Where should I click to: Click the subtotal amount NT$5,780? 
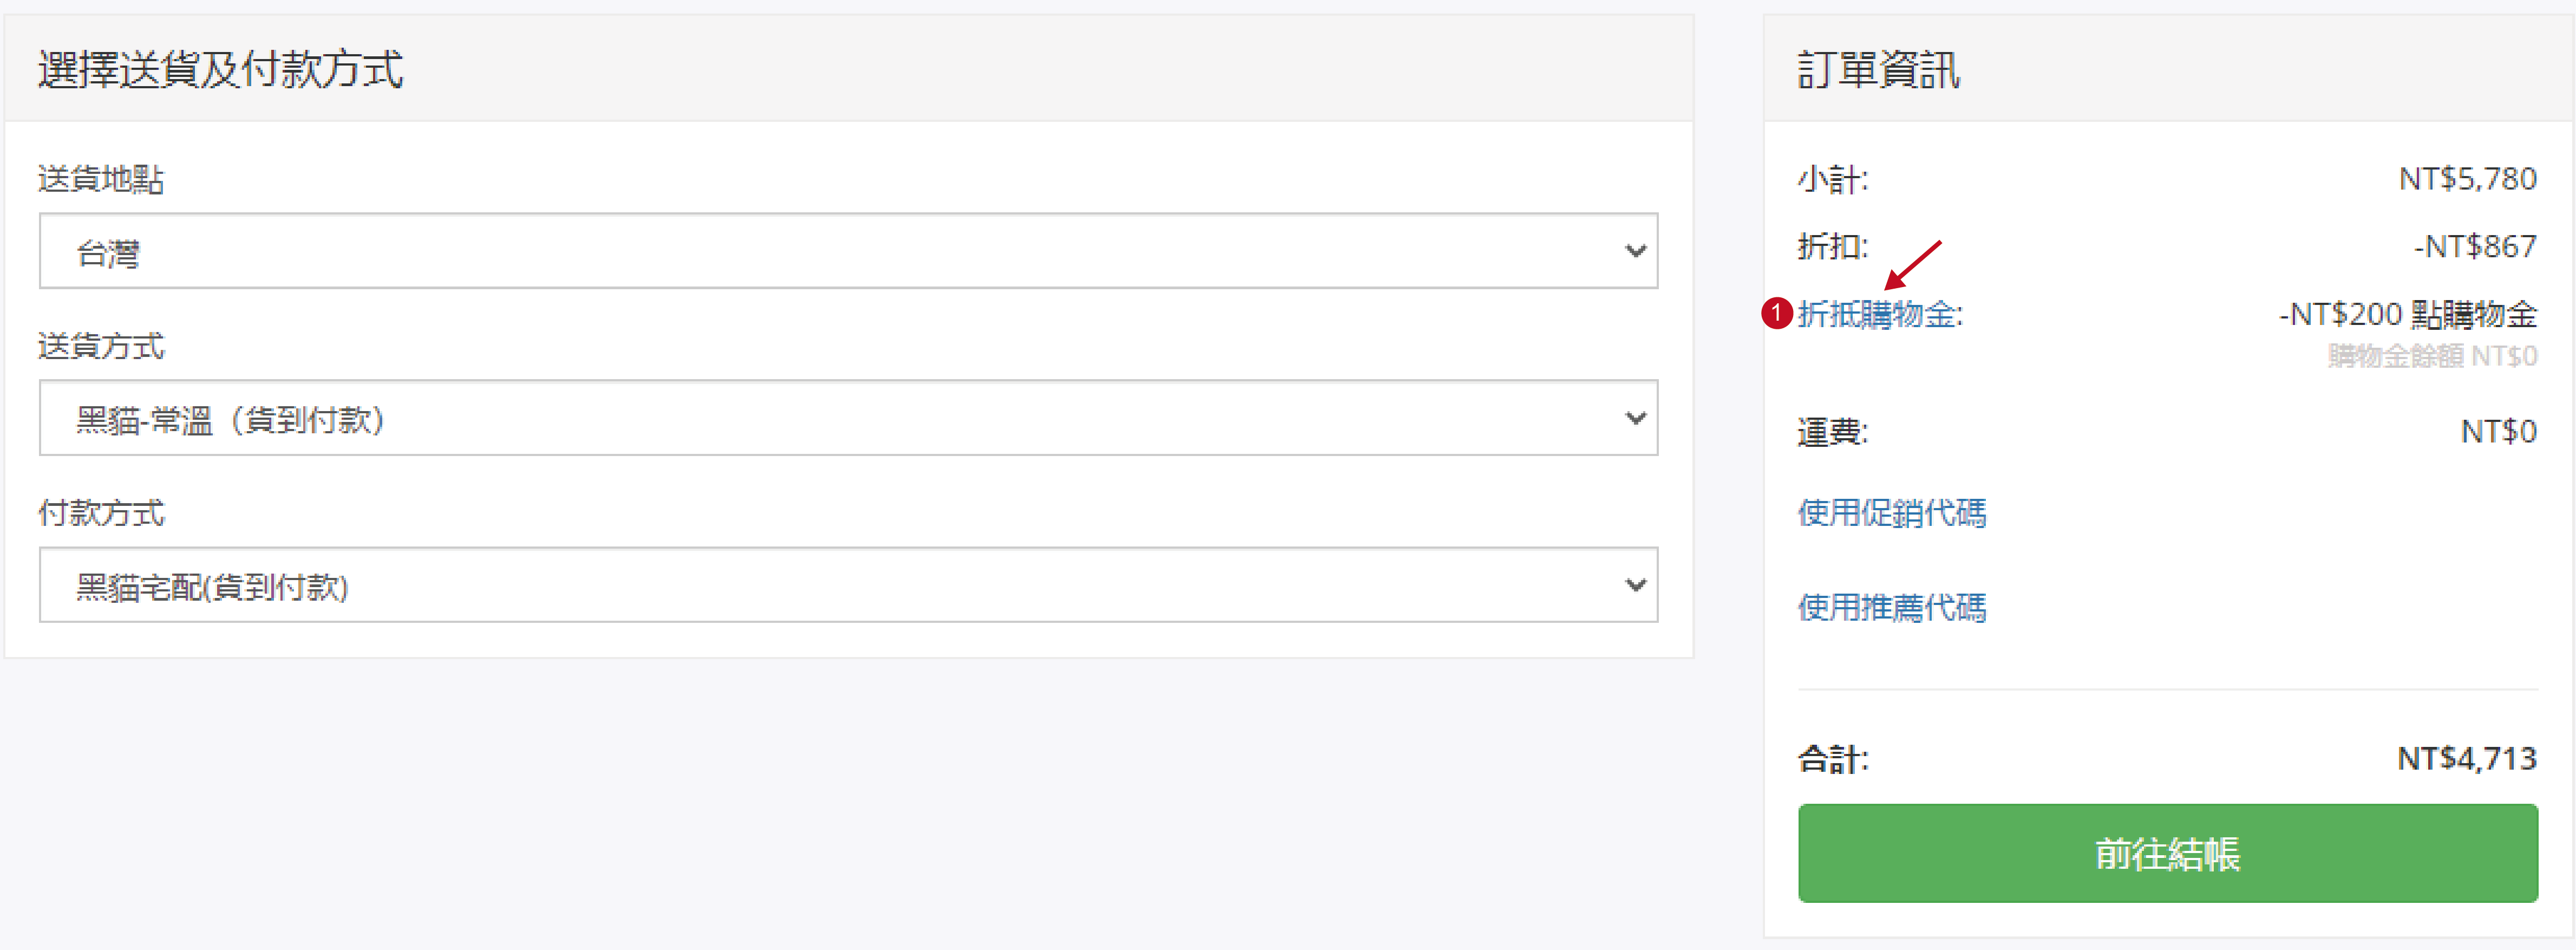click(2467, 178)
